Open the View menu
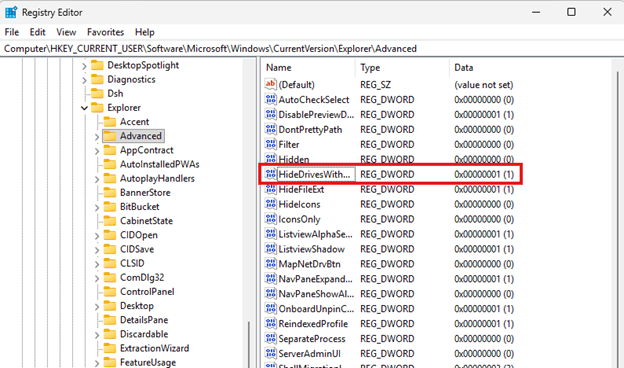The width and height of the screenshot is (624, 368). point(66,32)
